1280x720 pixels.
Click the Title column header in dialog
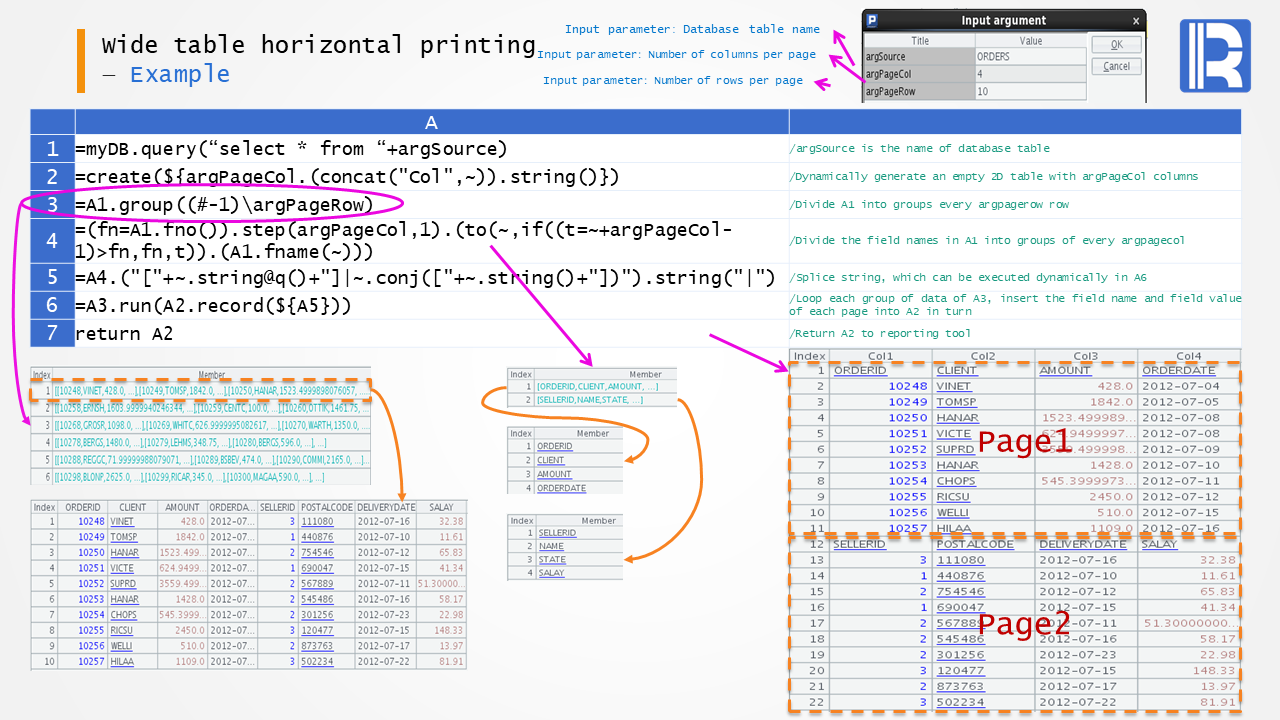[920, 41]
